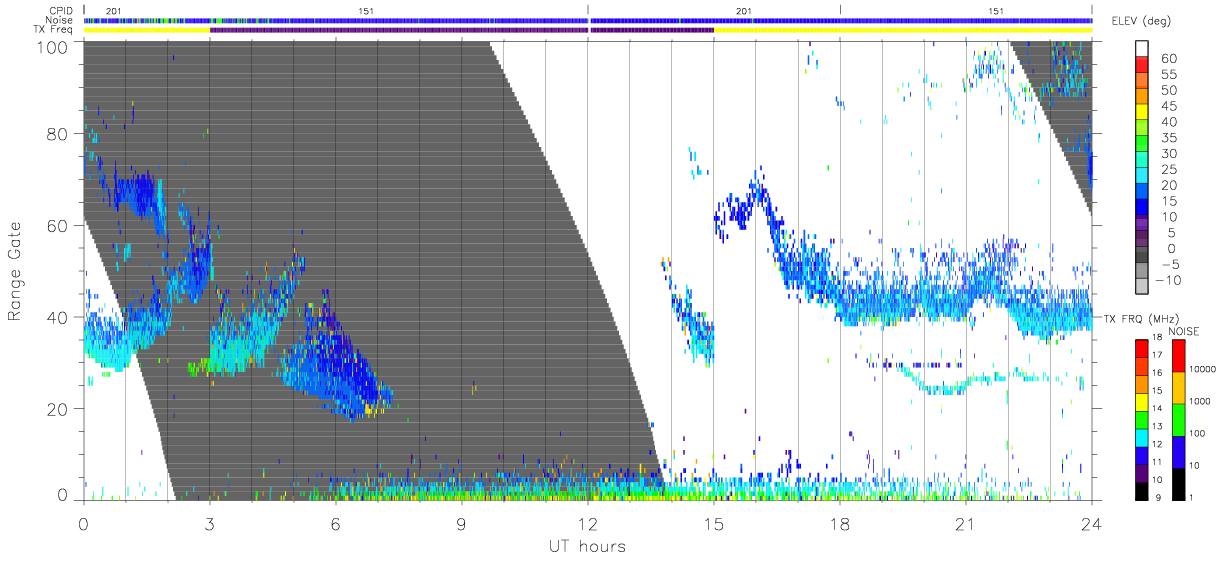Screen dimensions: 1228x567
Task: Pick the cyan 20–25 swatch in the ELEV colorbar
Action: click(1143, 177)
